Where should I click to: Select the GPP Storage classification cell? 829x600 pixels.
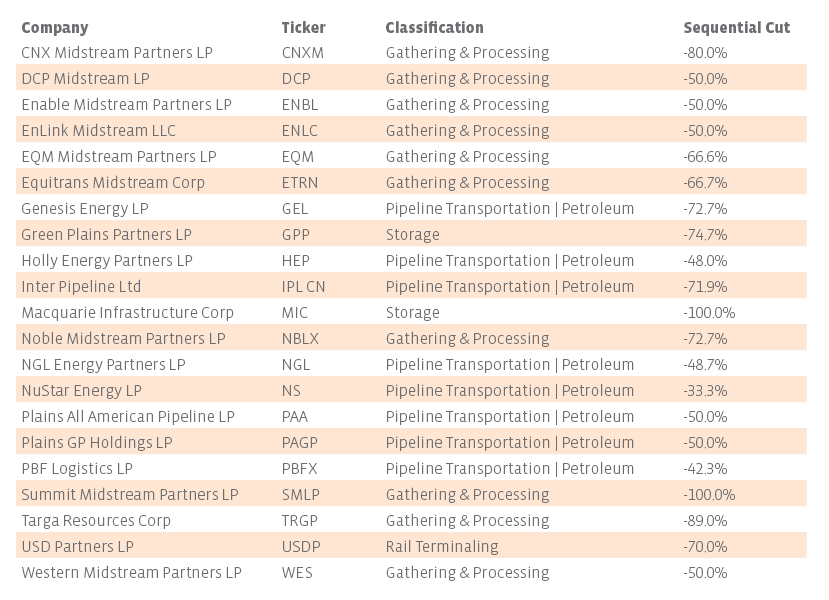[412, 235]
